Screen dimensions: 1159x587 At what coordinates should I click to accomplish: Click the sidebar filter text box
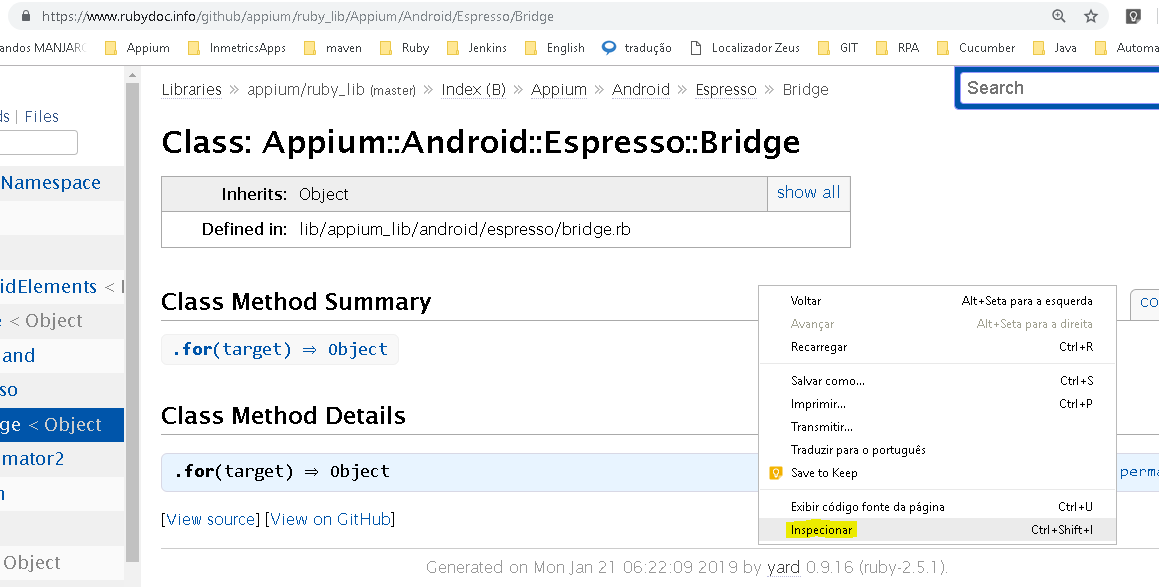38,143
